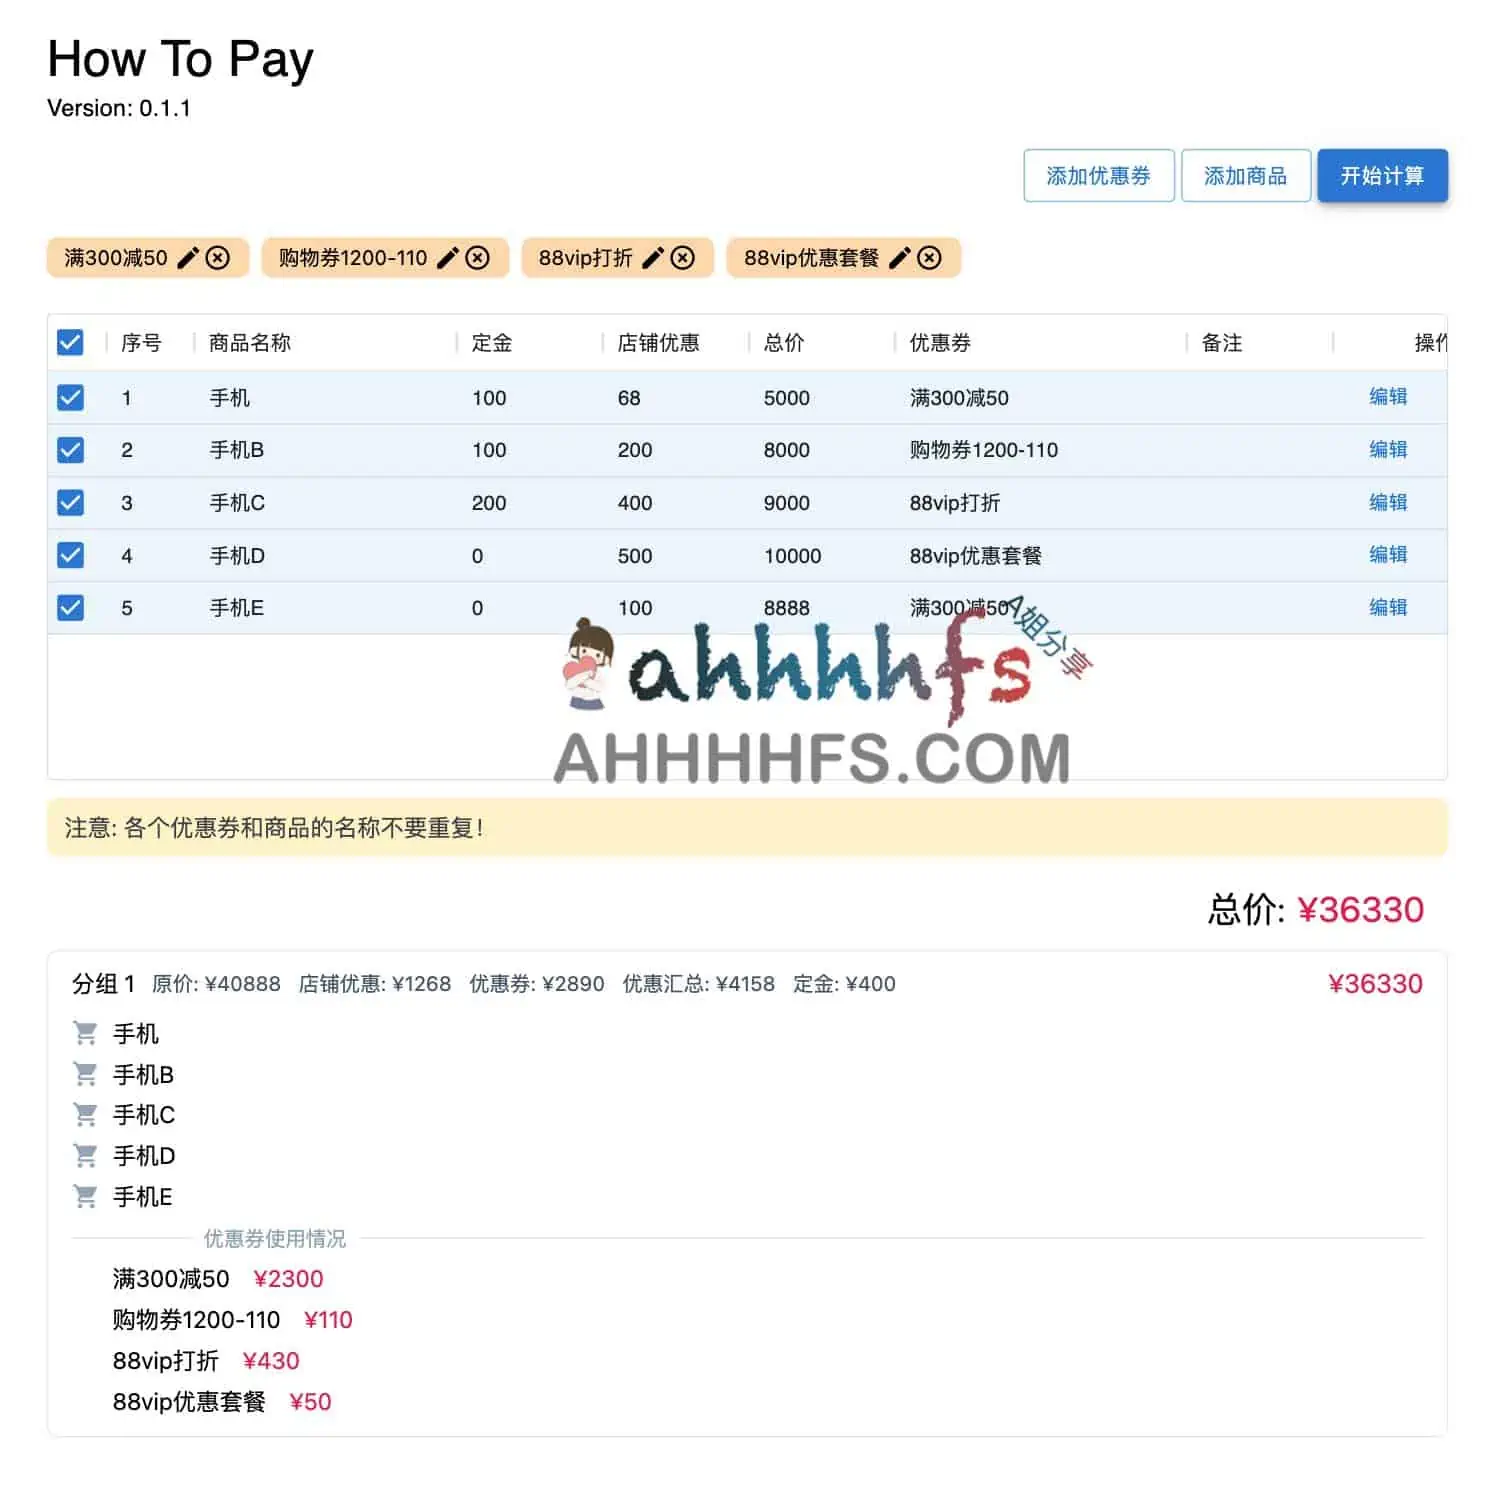Screen dimensions: 1496x1488
Task: Click the 添加商品 button
Action: click(1246, 175)
